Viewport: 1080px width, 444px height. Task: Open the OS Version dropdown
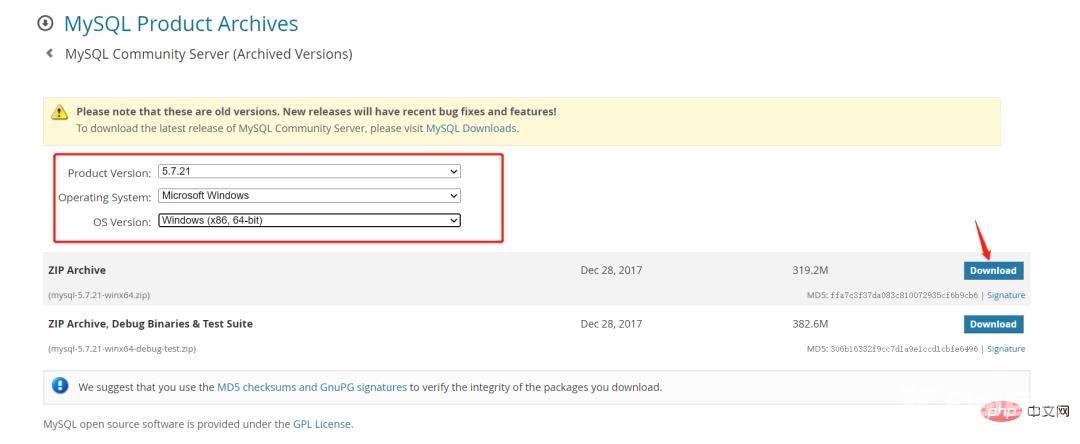pos(309,220)
